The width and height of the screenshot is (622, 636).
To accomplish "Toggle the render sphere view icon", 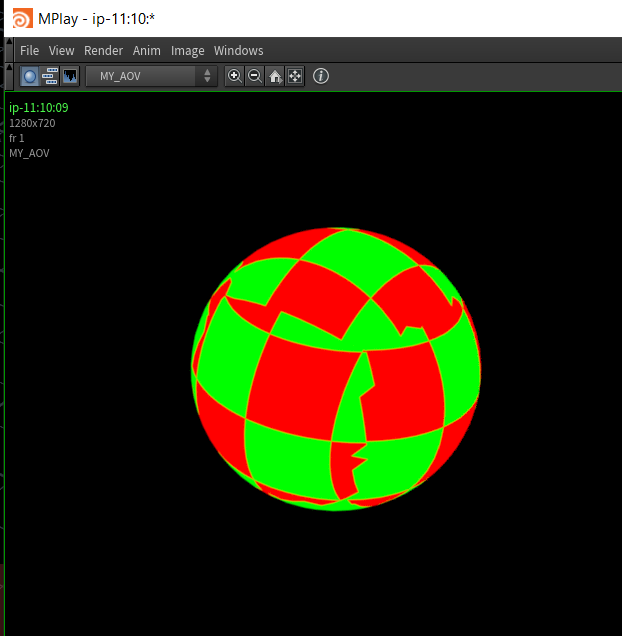I will (x=30, y=76).
